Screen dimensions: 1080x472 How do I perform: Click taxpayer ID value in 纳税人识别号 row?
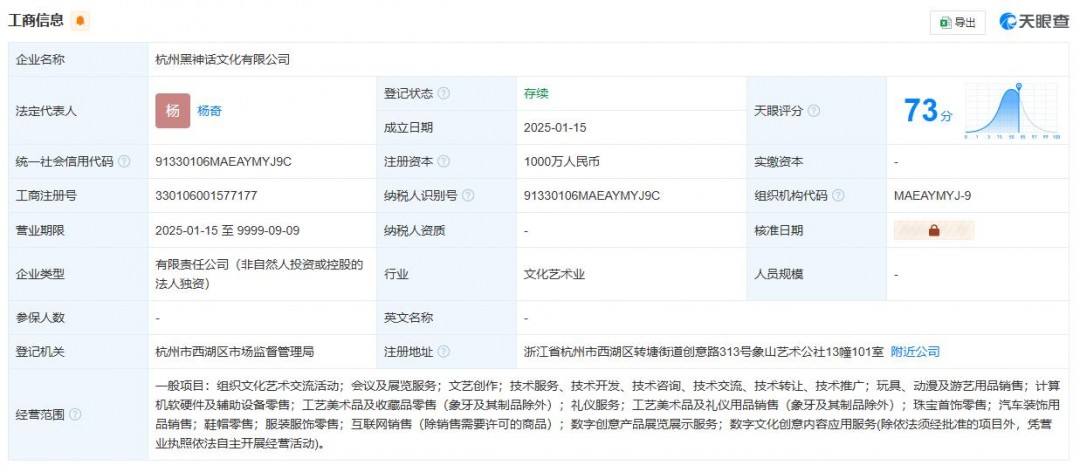[x=592, y=196]
